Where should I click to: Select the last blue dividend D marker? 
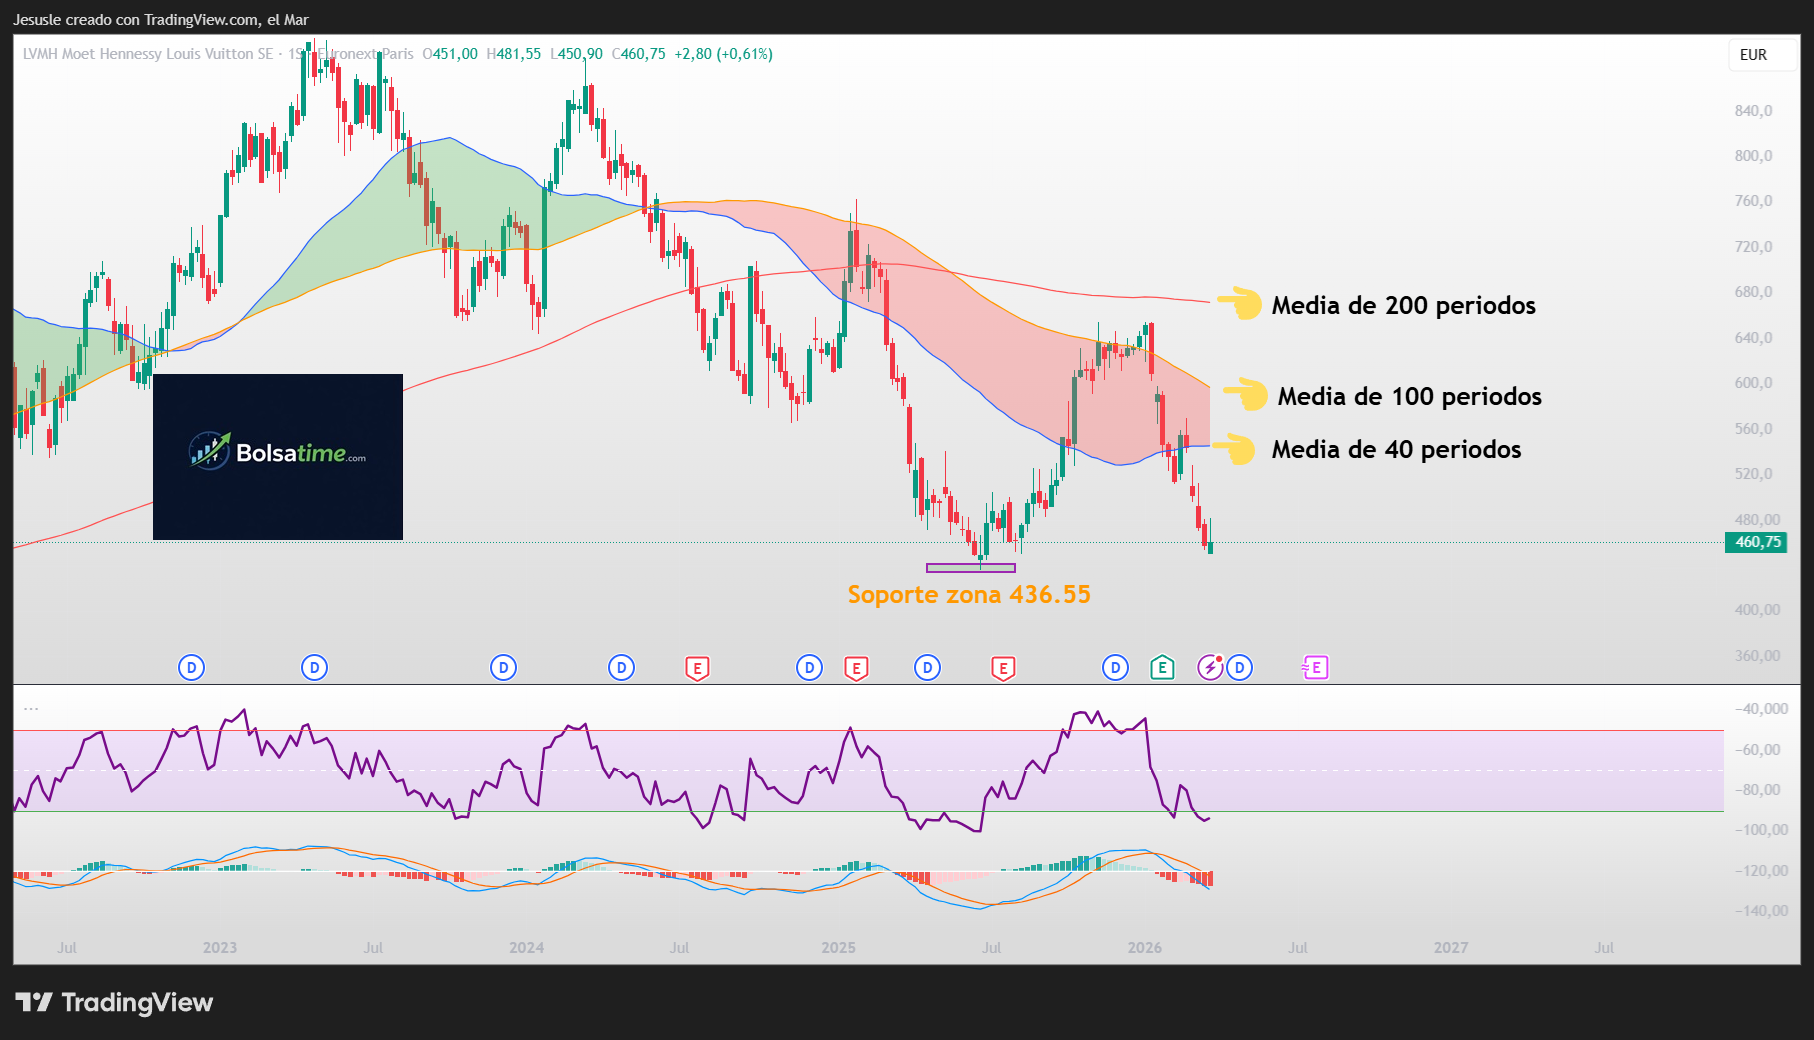(x=1239, y=668)
